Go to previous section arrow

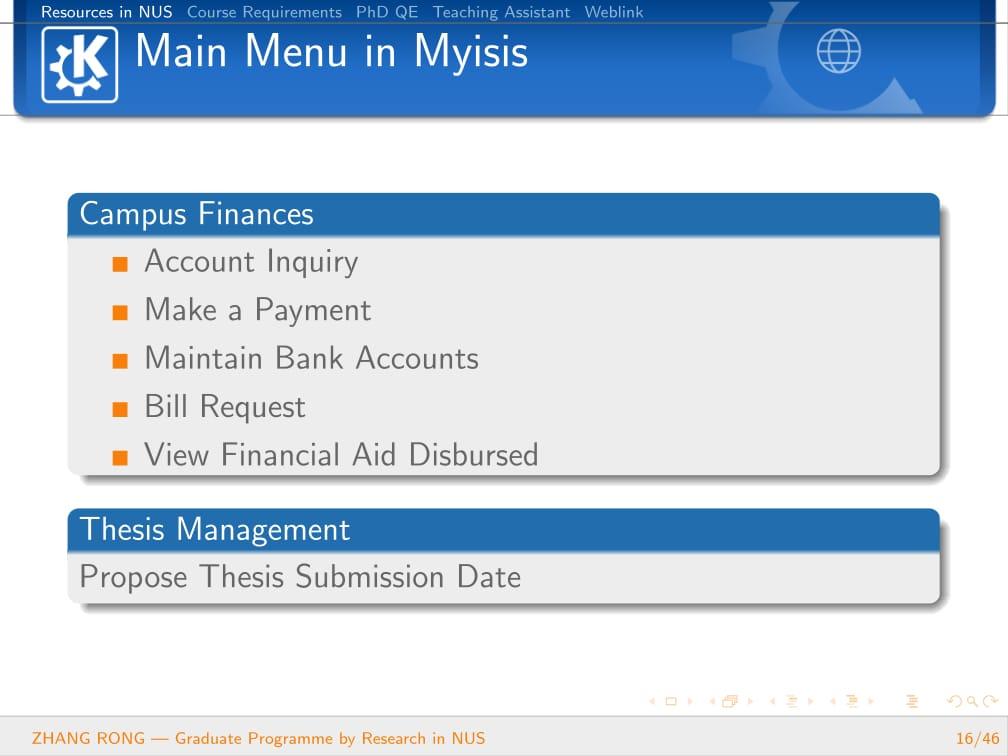[833, 701]
